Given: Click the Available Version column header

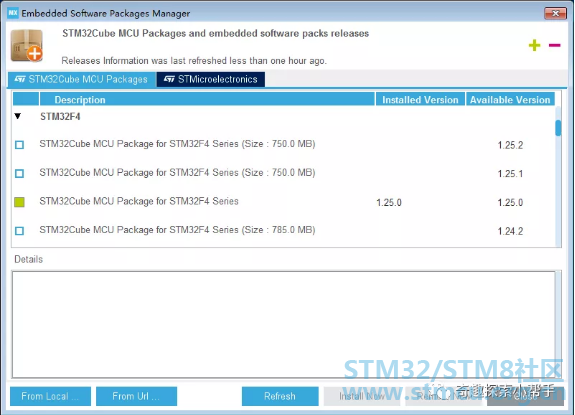Looking at the screenshot, I should 510,99.
